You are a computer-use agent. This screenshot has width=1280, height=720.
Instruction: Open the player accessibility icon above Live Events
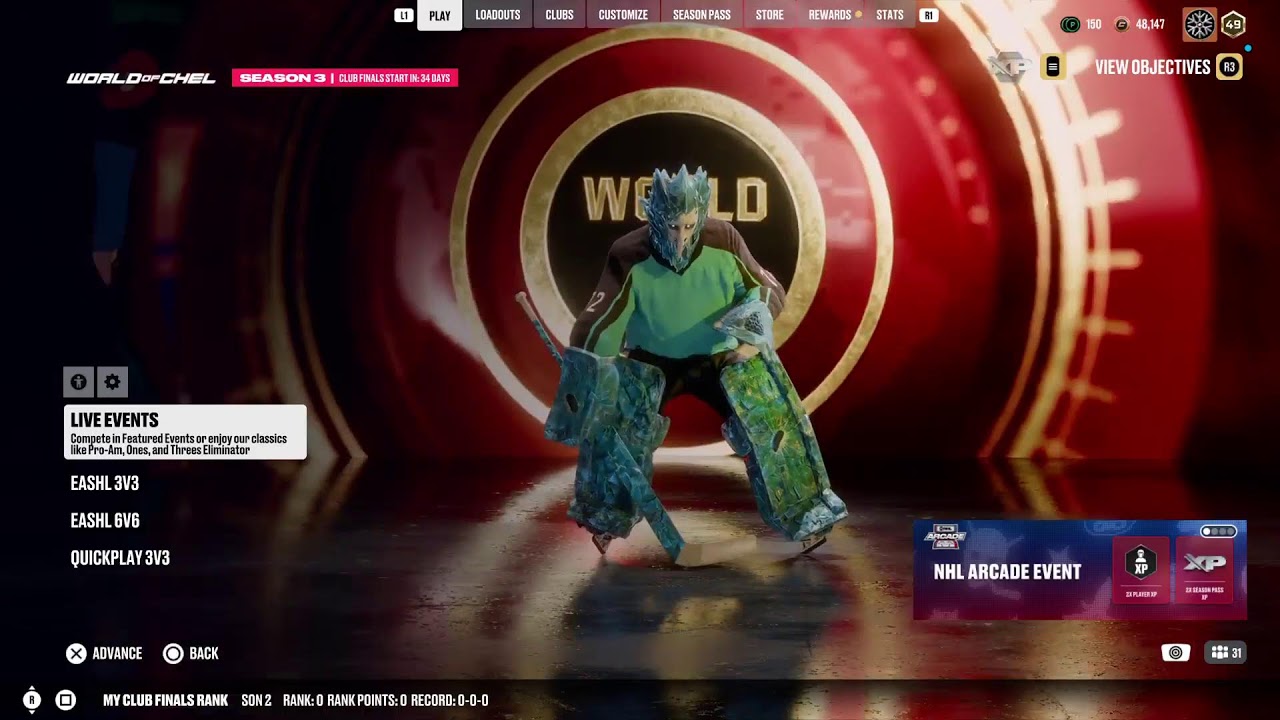[78, 382]
